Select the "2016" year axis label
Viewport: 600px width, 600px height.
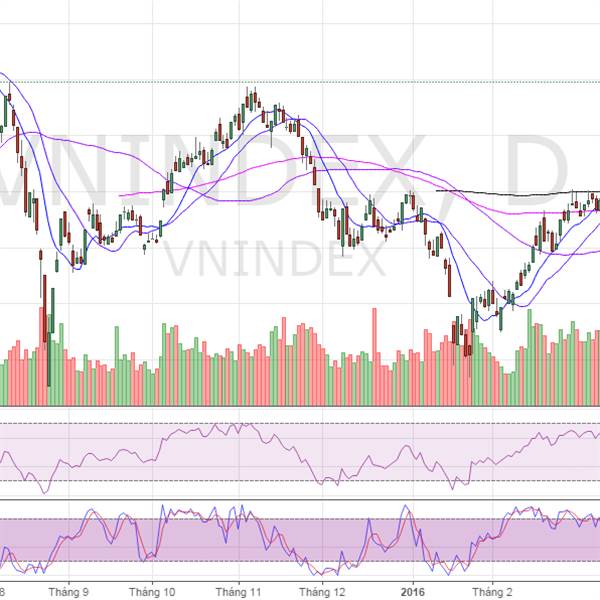click(413, 592)
